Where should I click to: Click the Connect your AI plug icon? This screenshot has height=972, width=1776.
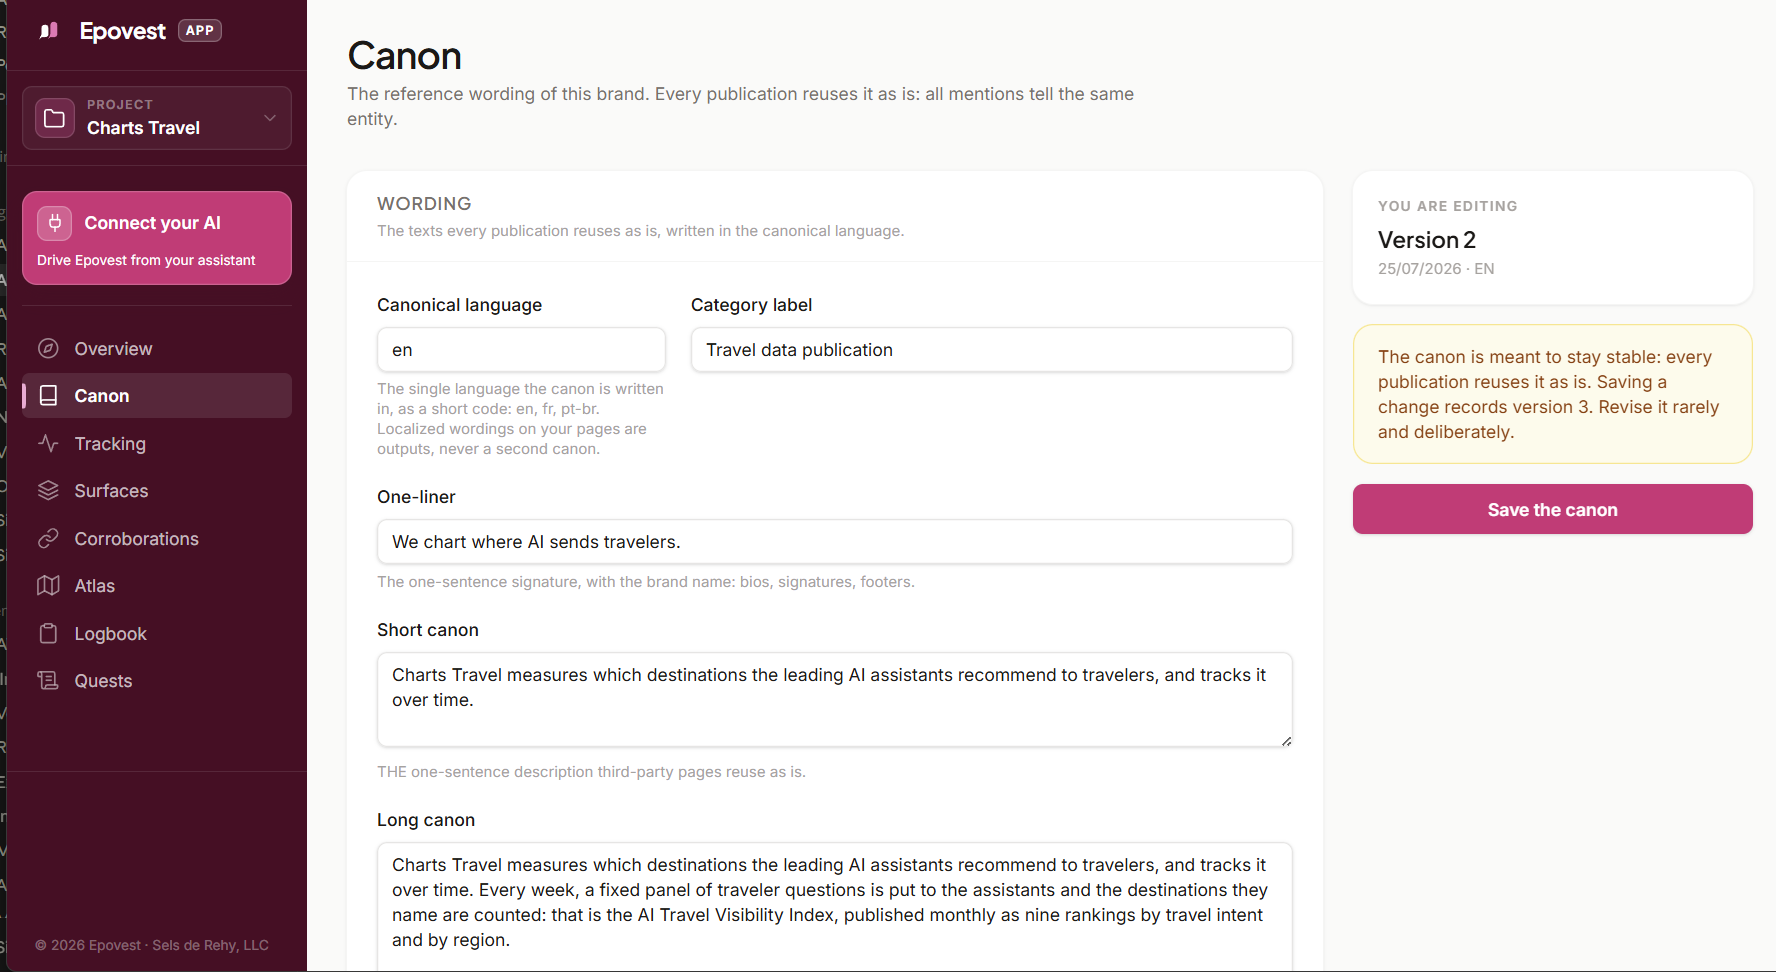click(x=55, y=223)
